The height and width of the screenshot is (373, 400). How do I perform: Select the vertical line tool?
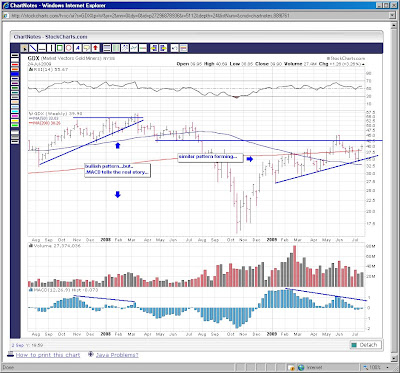pyautogui.click(x=51, y=48)
